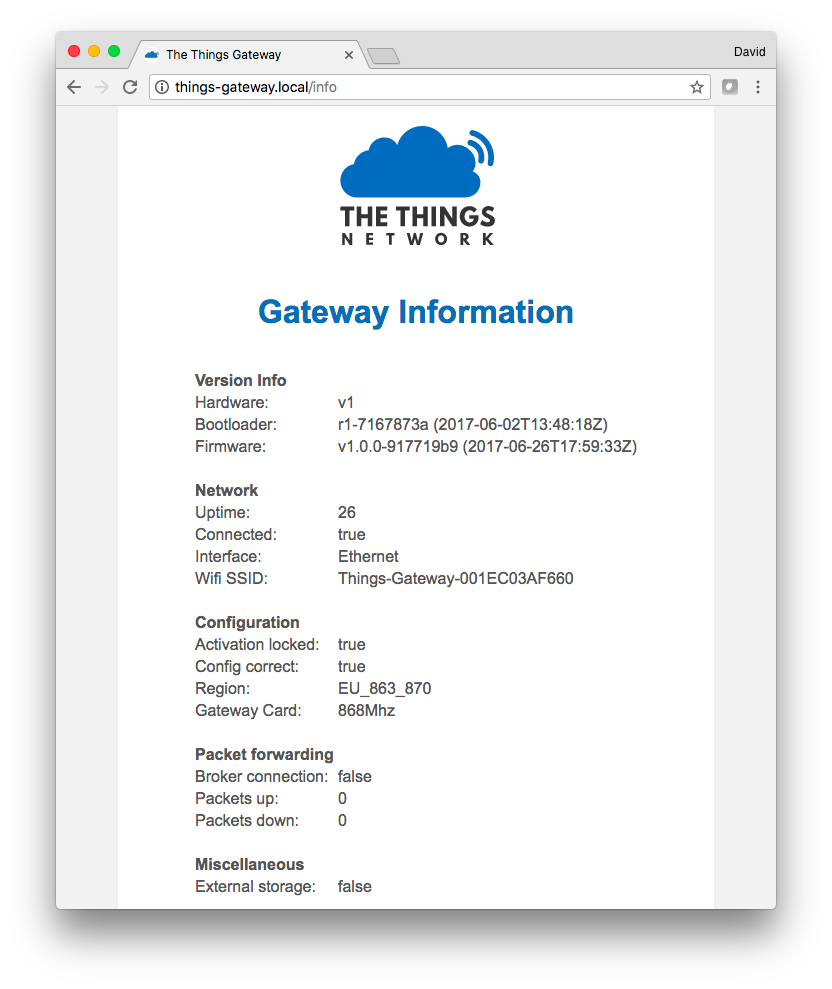Select hardware value v1
Image resolution: width=832 pixels, height=989 pixels.
tap(346, 402)
